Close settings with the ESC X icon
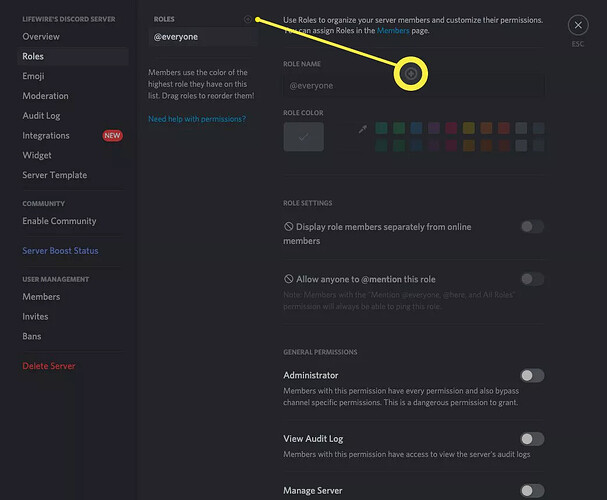 (578, 25)
